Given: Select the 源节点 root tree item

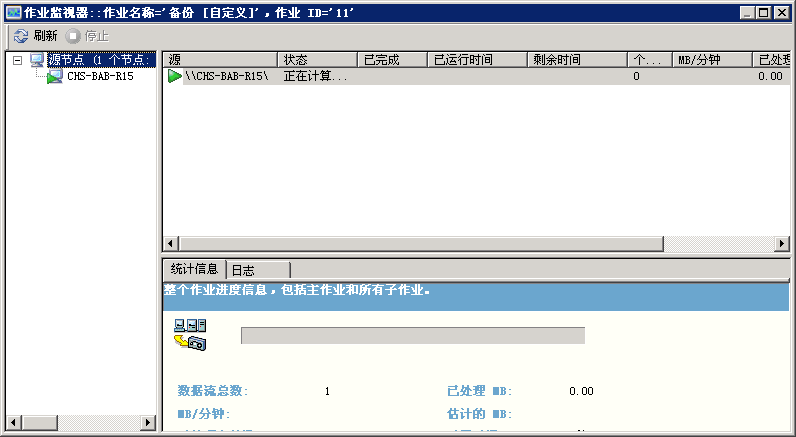Looking at the screenshot, I should [x=101, y=60].
